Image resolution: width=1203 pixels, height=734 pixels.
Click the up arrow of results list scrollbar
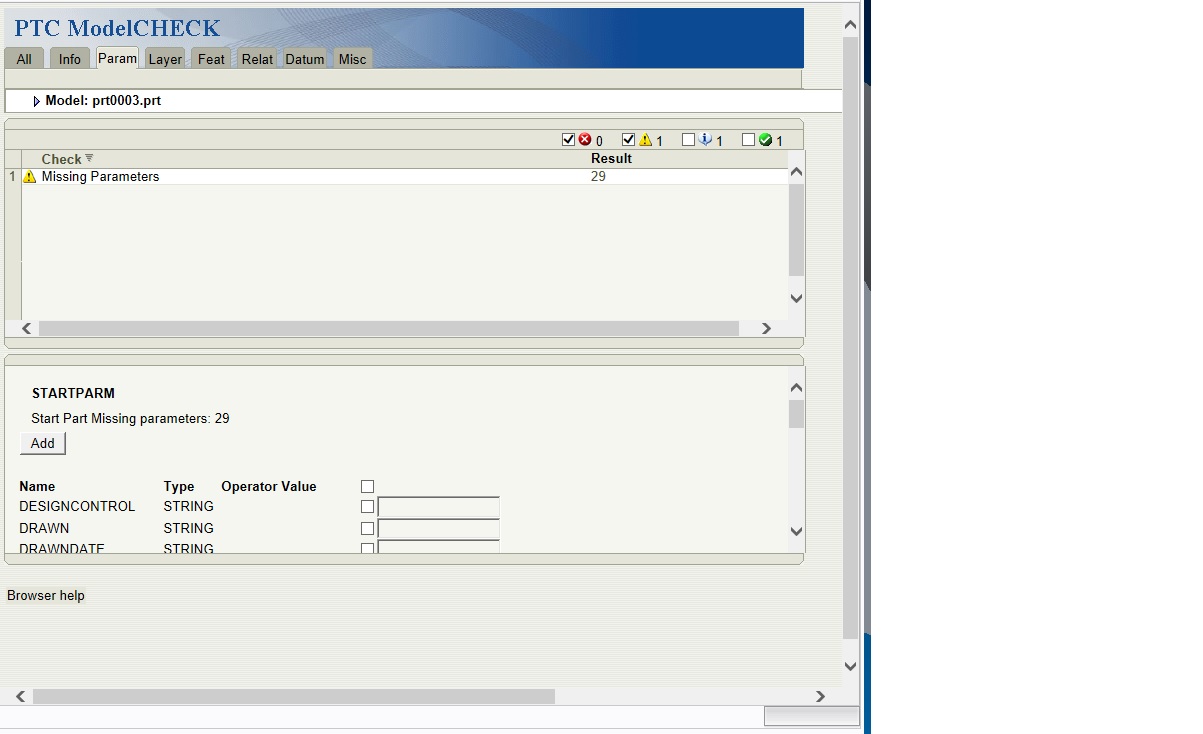tap(796, 172)
